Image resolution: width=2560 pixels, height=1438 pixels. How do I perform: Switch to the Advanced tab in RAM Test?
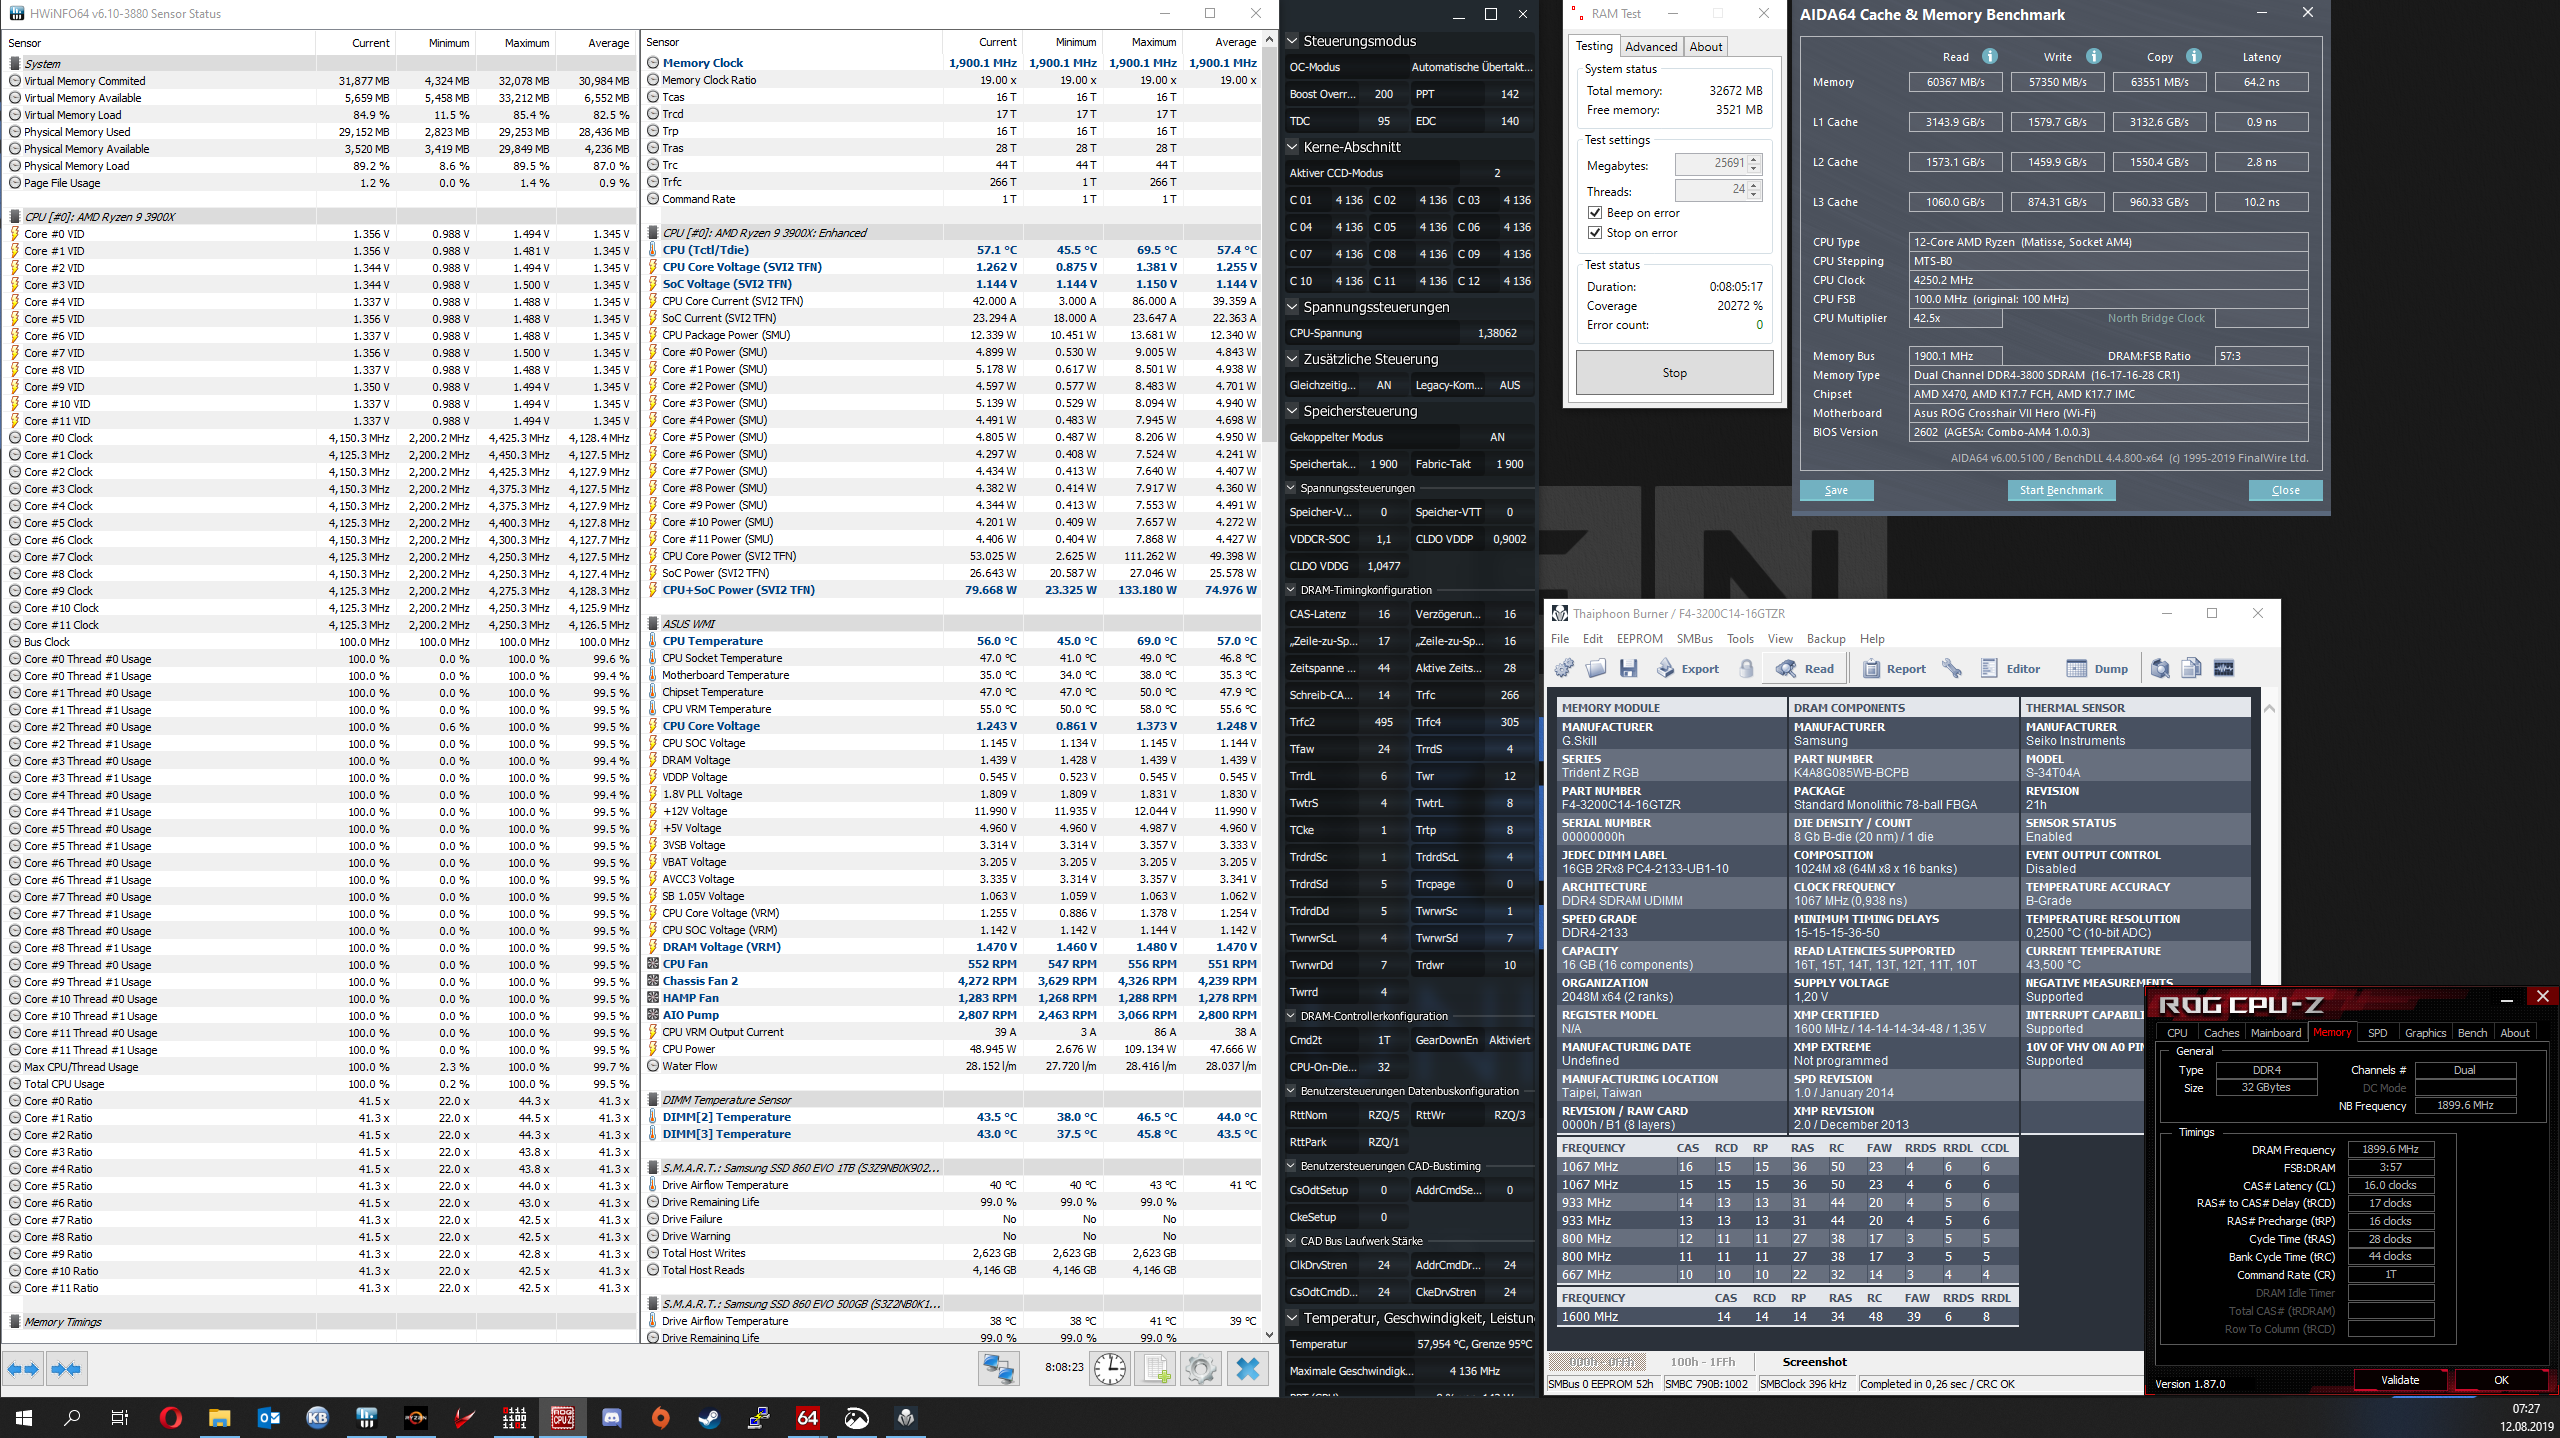(1651, 47)
